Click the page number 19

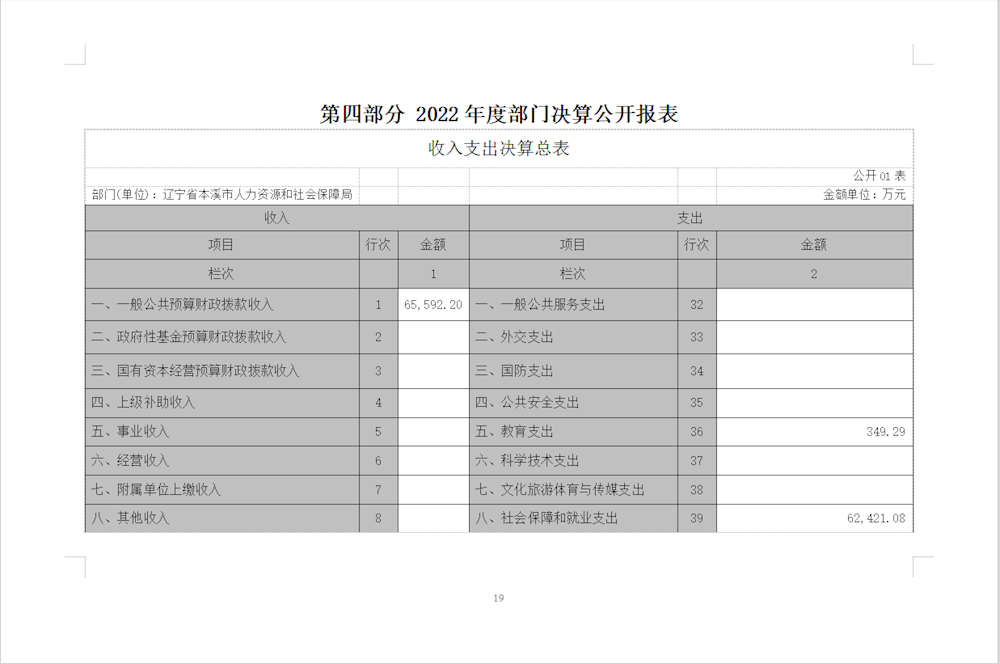point(499,598)
